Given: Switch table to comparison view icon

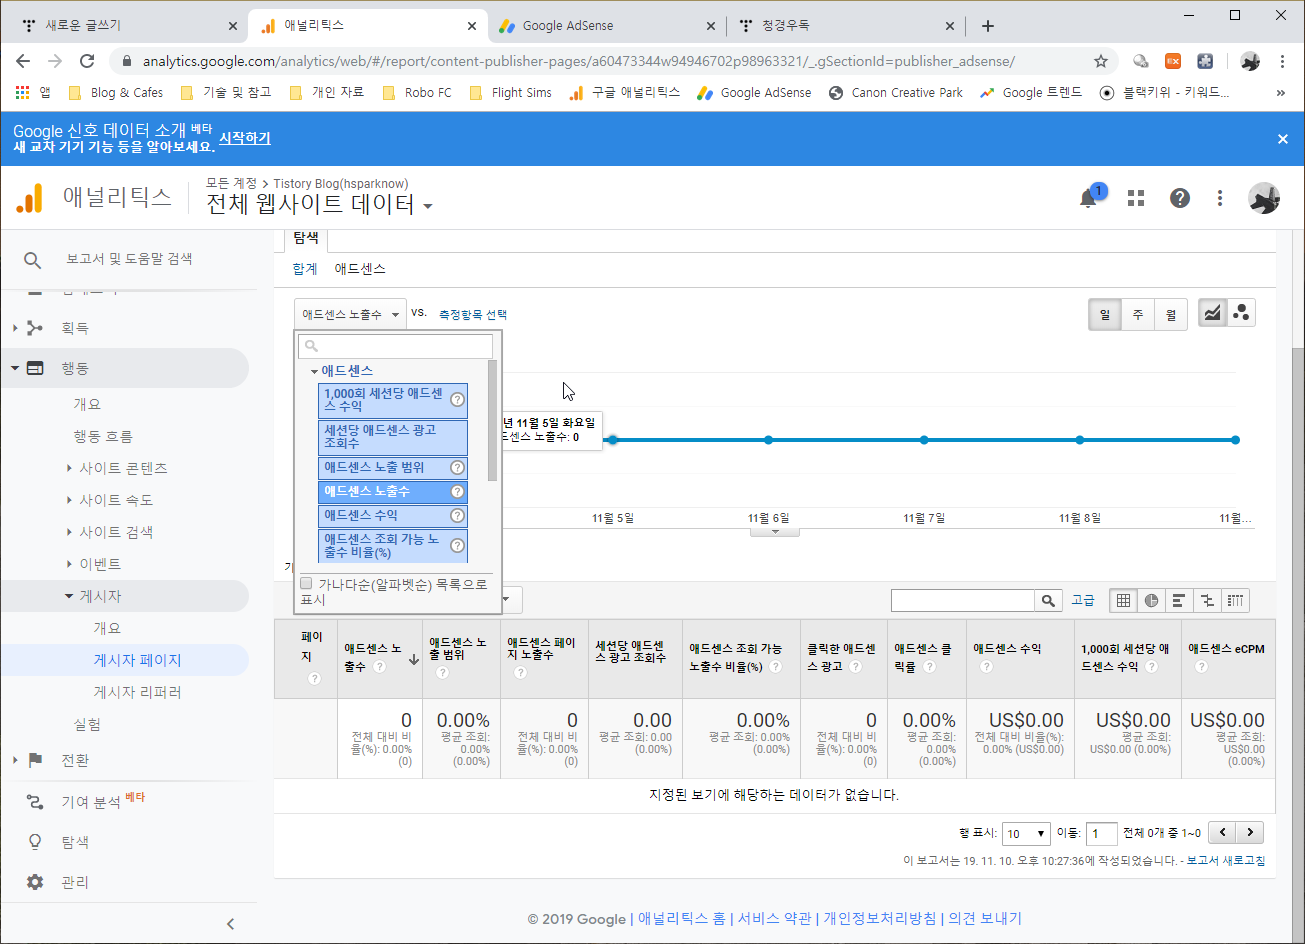Looking at the screenshot, I should (1207, 601).
